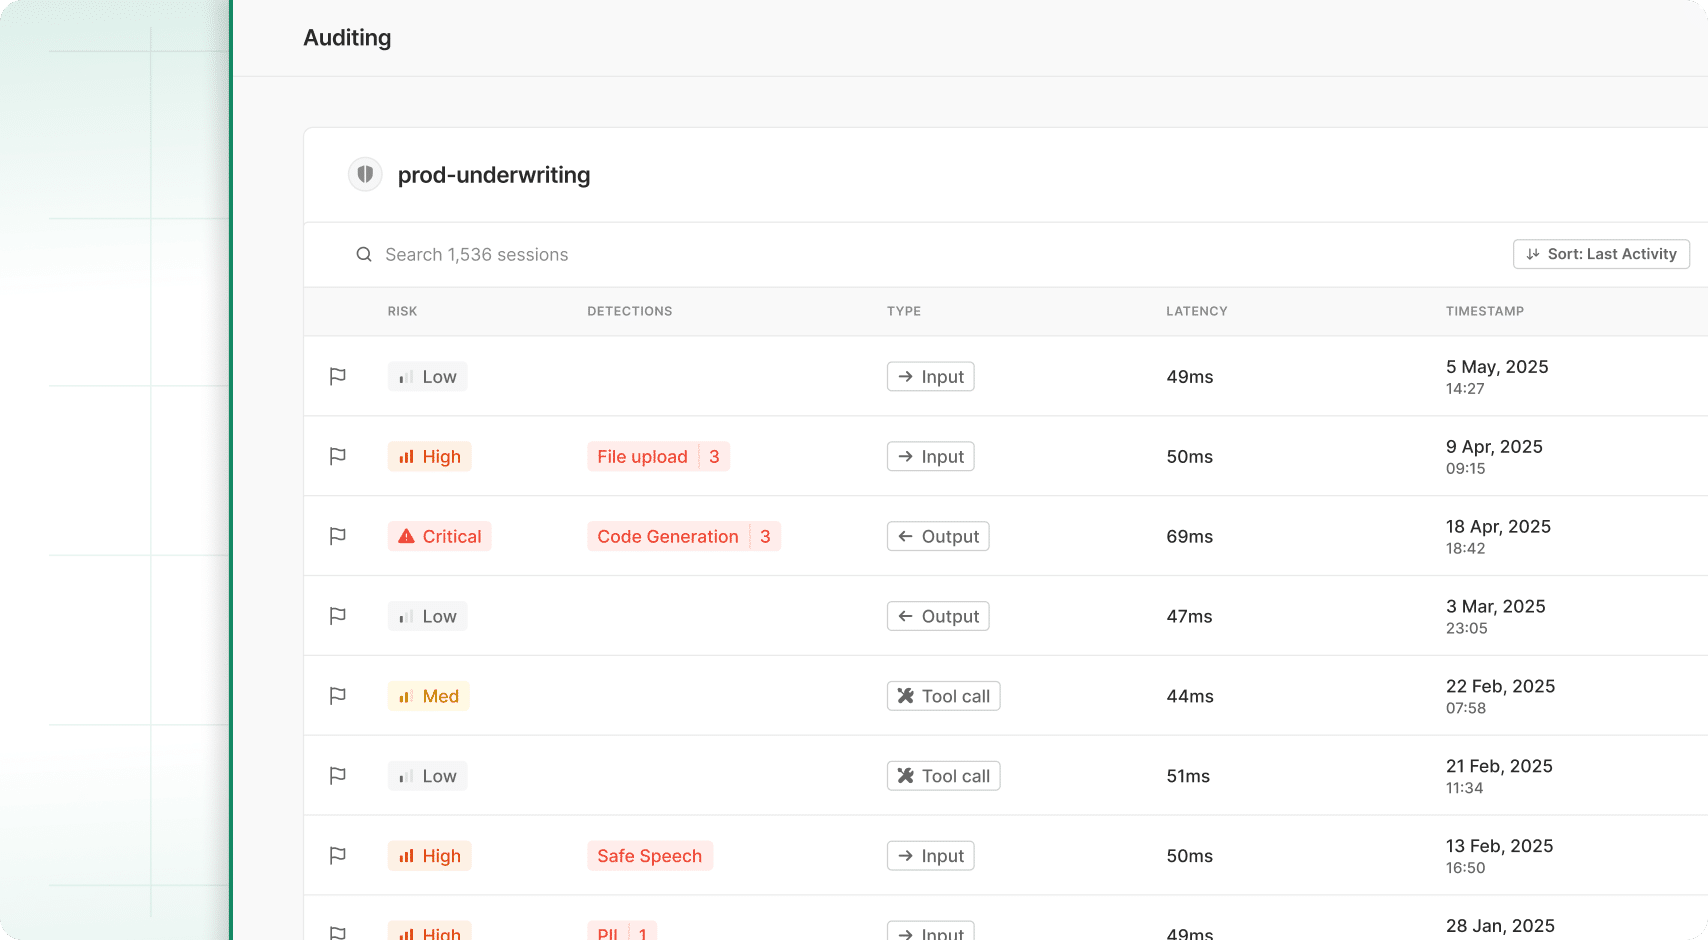Click the Detections column header
The width and height of the screenshot is (1708, 940).
point(629,311)
